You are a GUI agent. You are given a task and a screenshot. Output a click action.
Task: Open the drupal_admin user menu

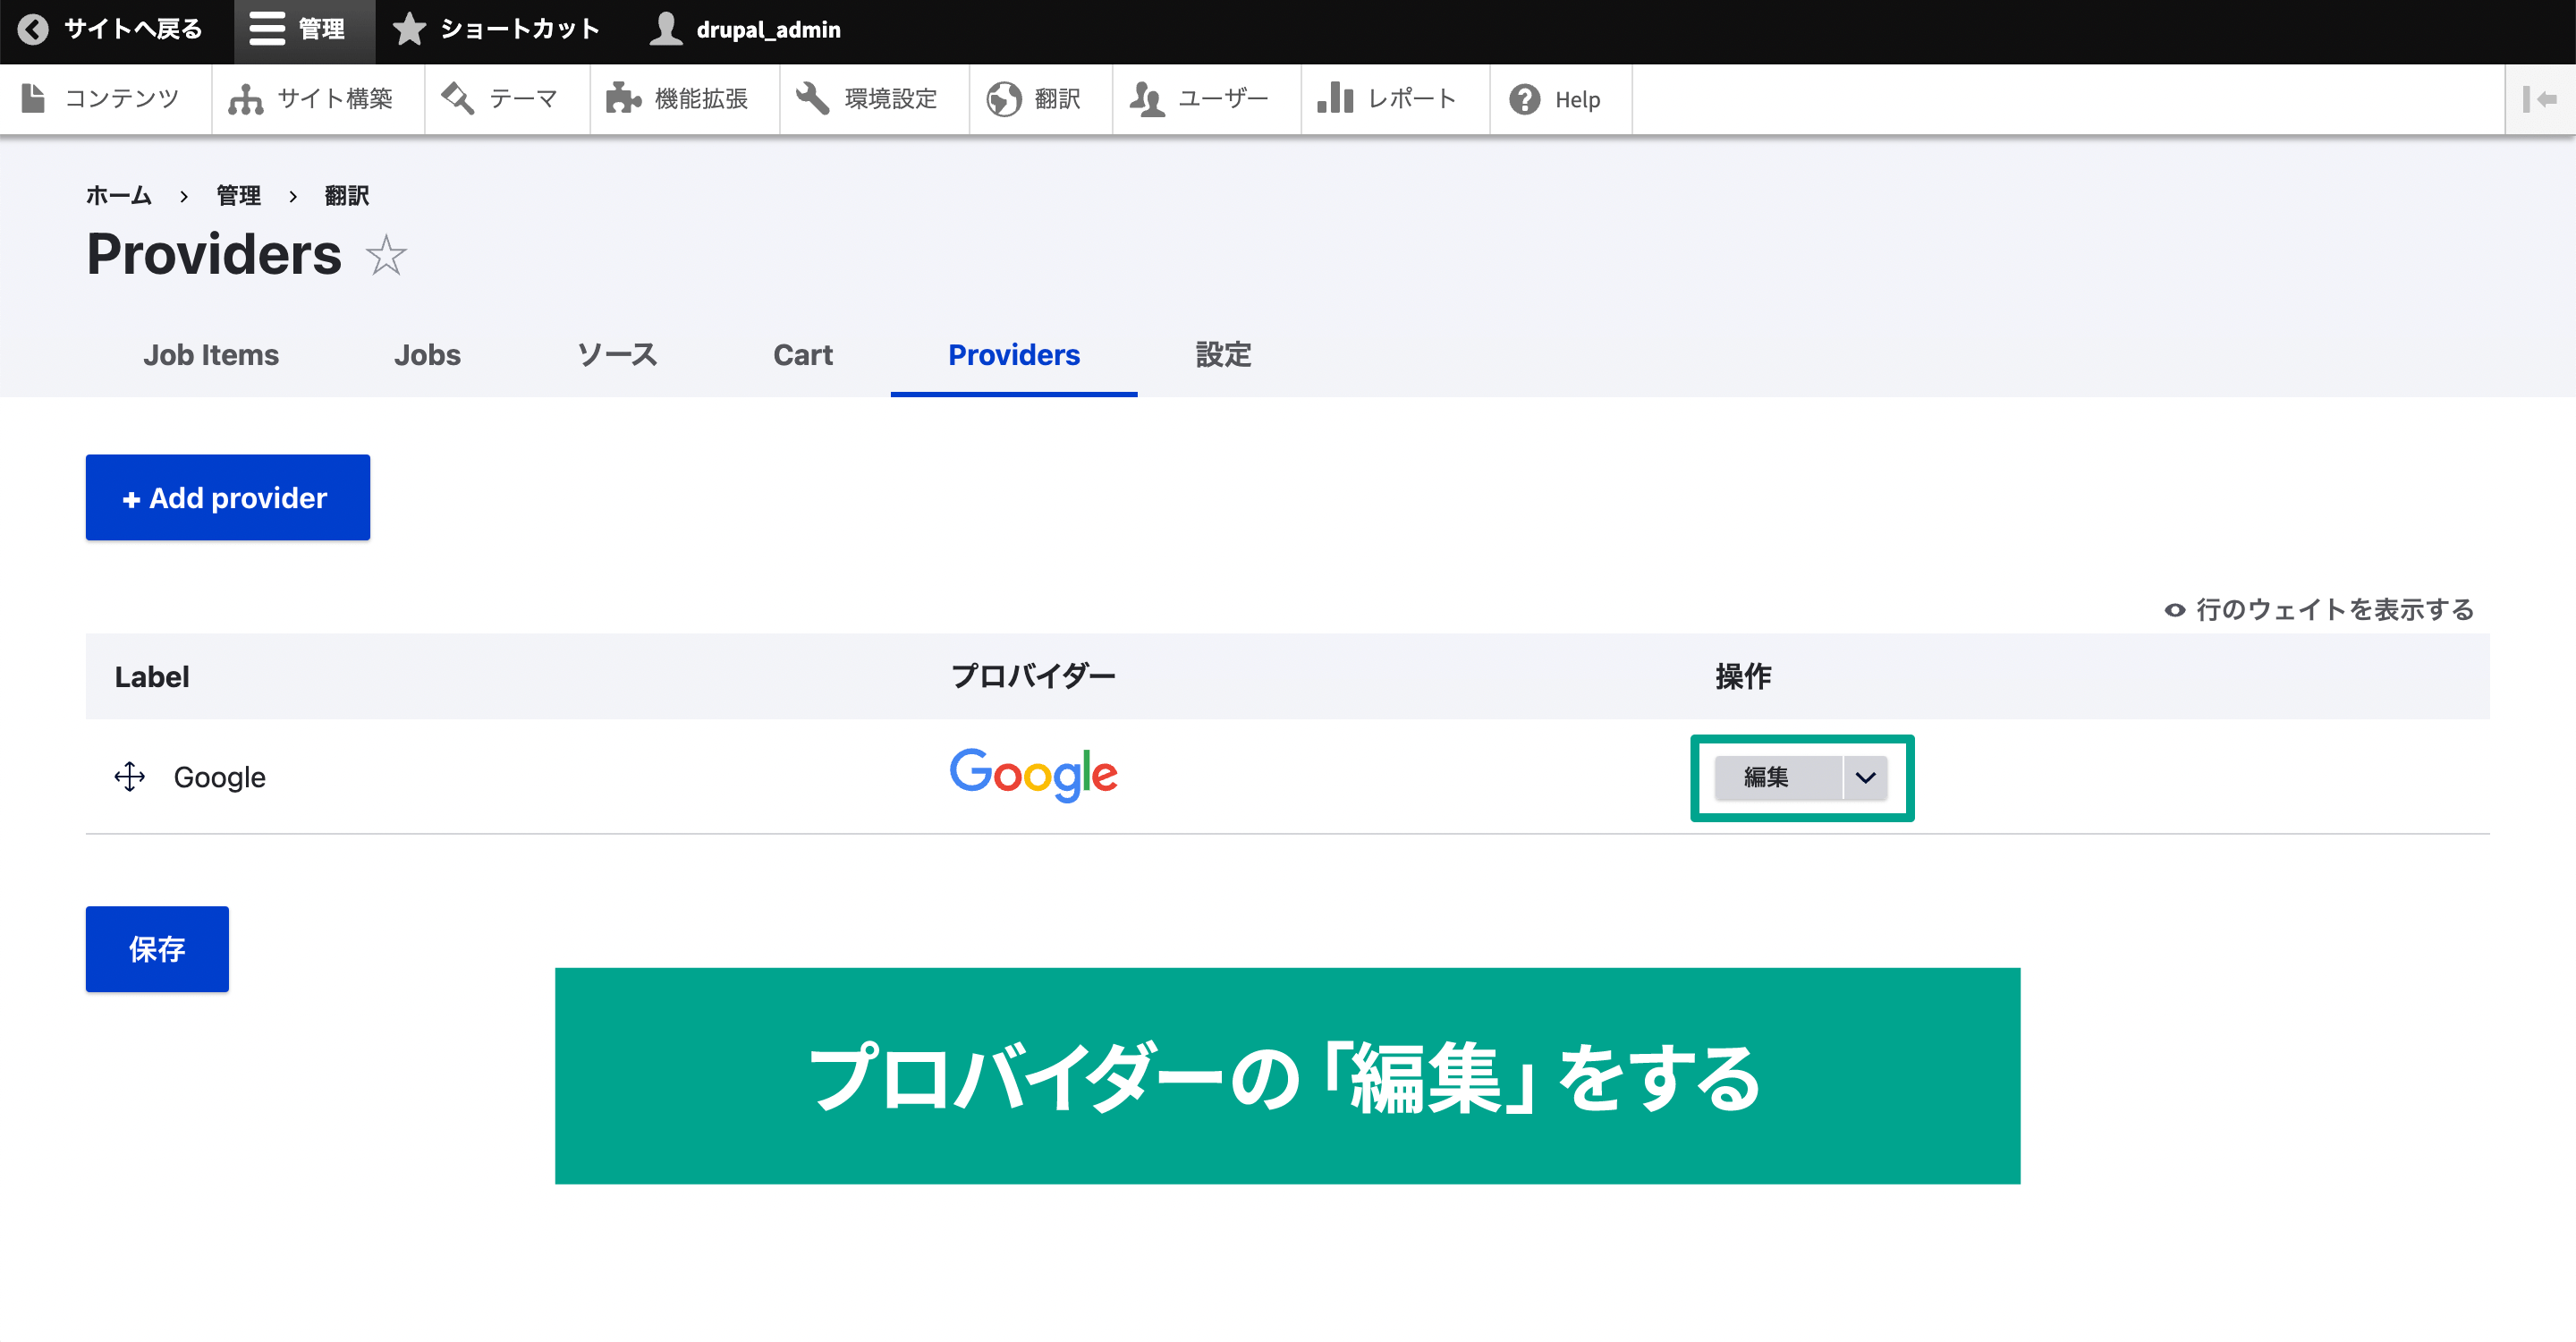point(746,30)
